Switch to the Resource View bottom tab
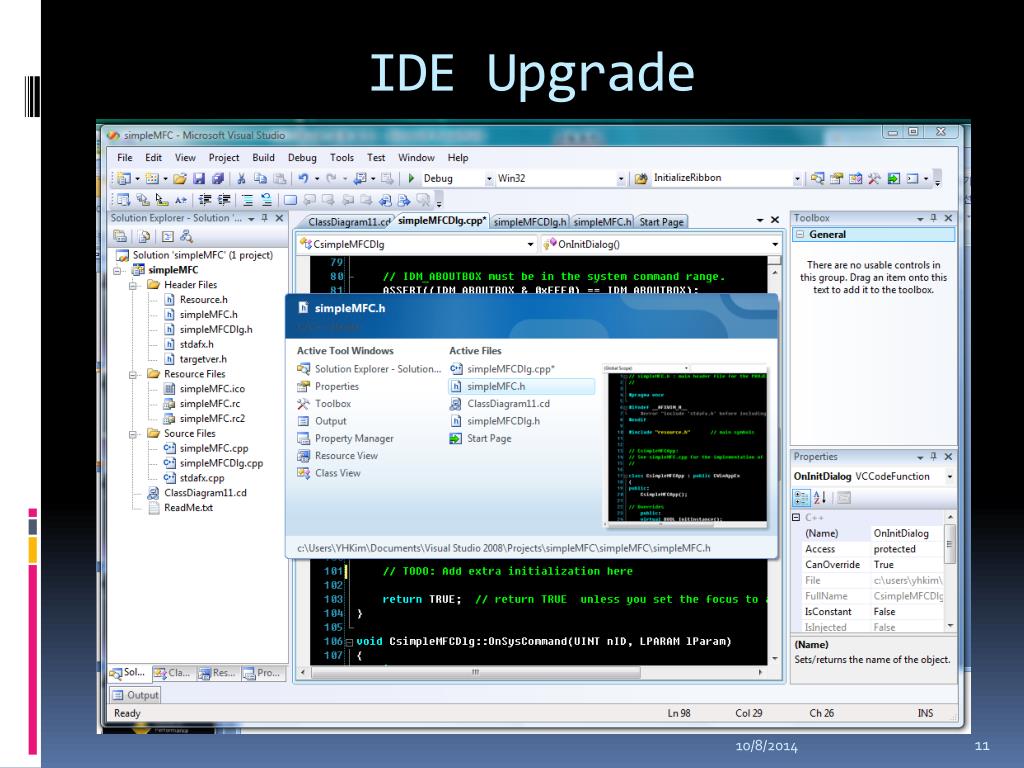This screenshot has width=1024, height=768. coord(217,673)
